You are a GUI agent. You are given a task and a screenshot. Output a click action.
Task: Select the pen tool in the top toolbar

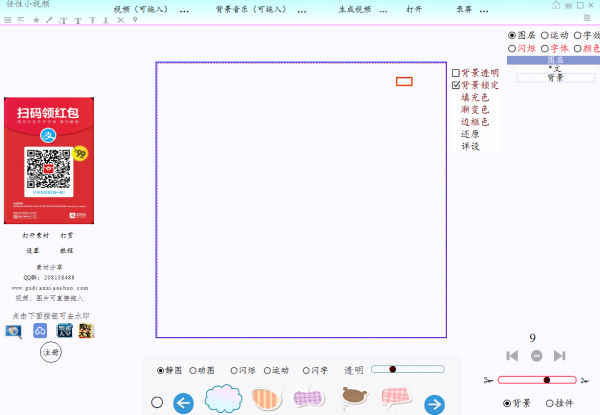pos(49,20)
